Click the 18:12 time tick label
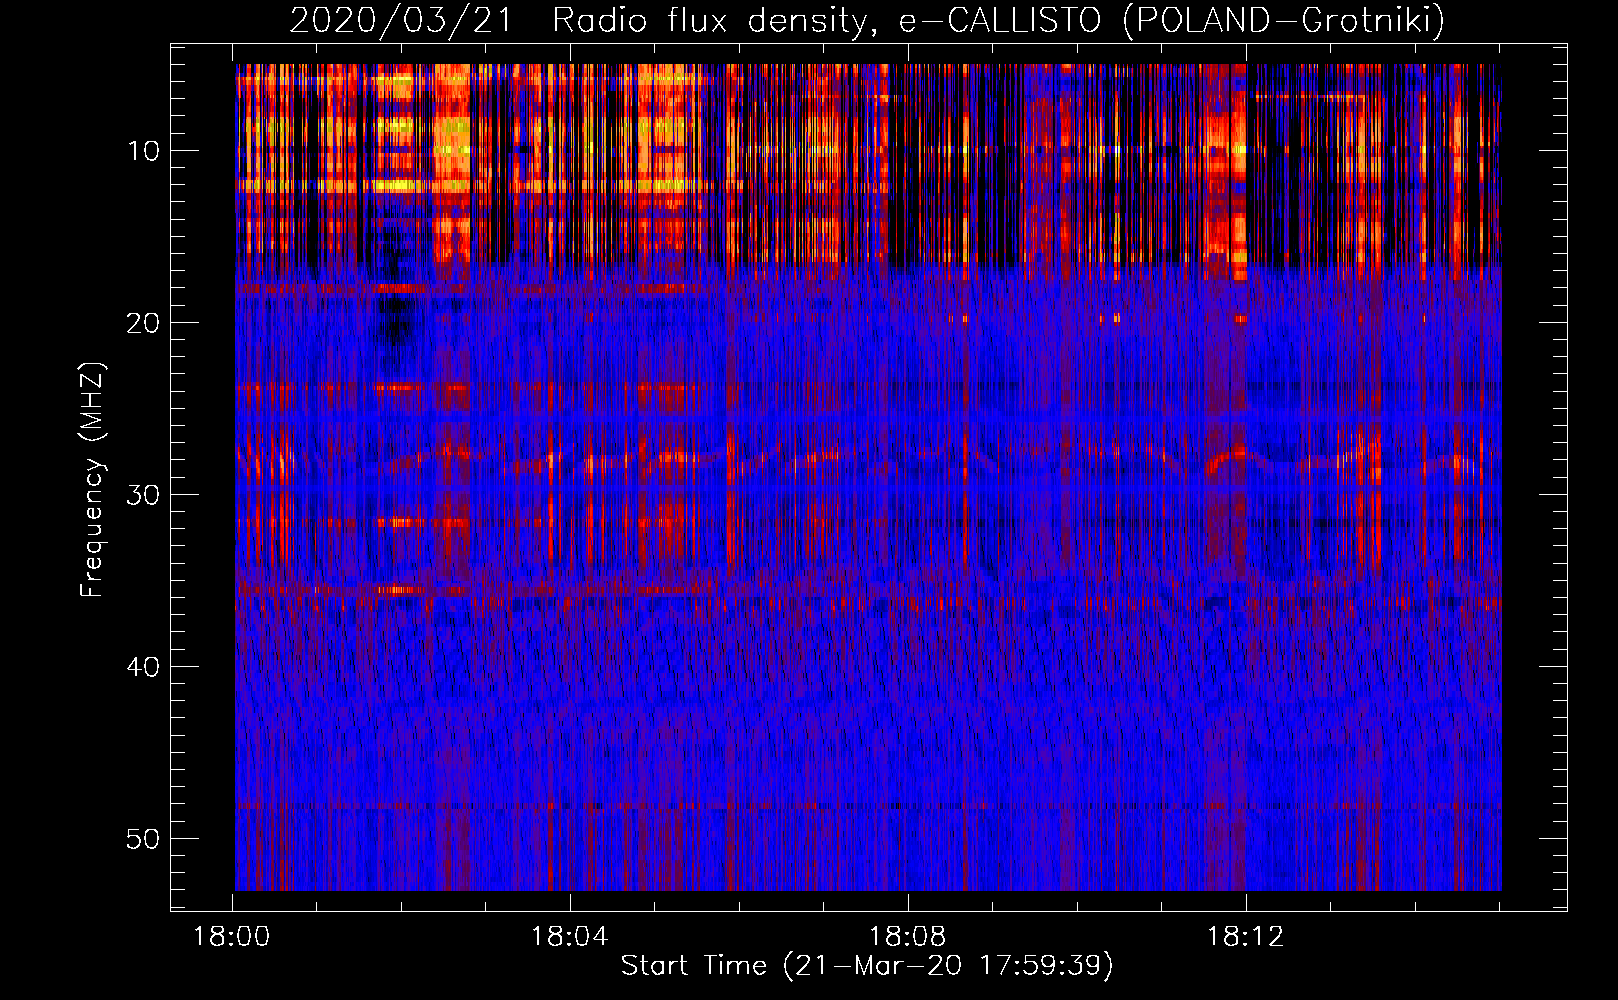Screen dimensions: 1618x1000 pos(1245,937)
